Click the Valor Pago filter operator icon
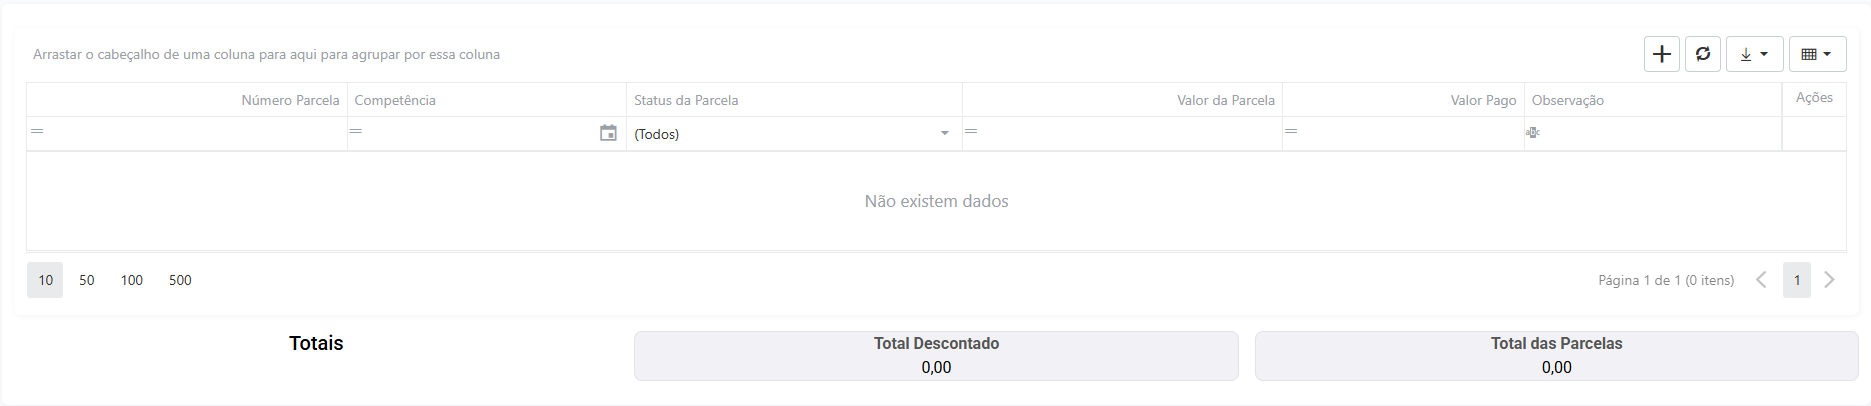Viewport: 1871px width, 406px height. (x=1291, y=132)
